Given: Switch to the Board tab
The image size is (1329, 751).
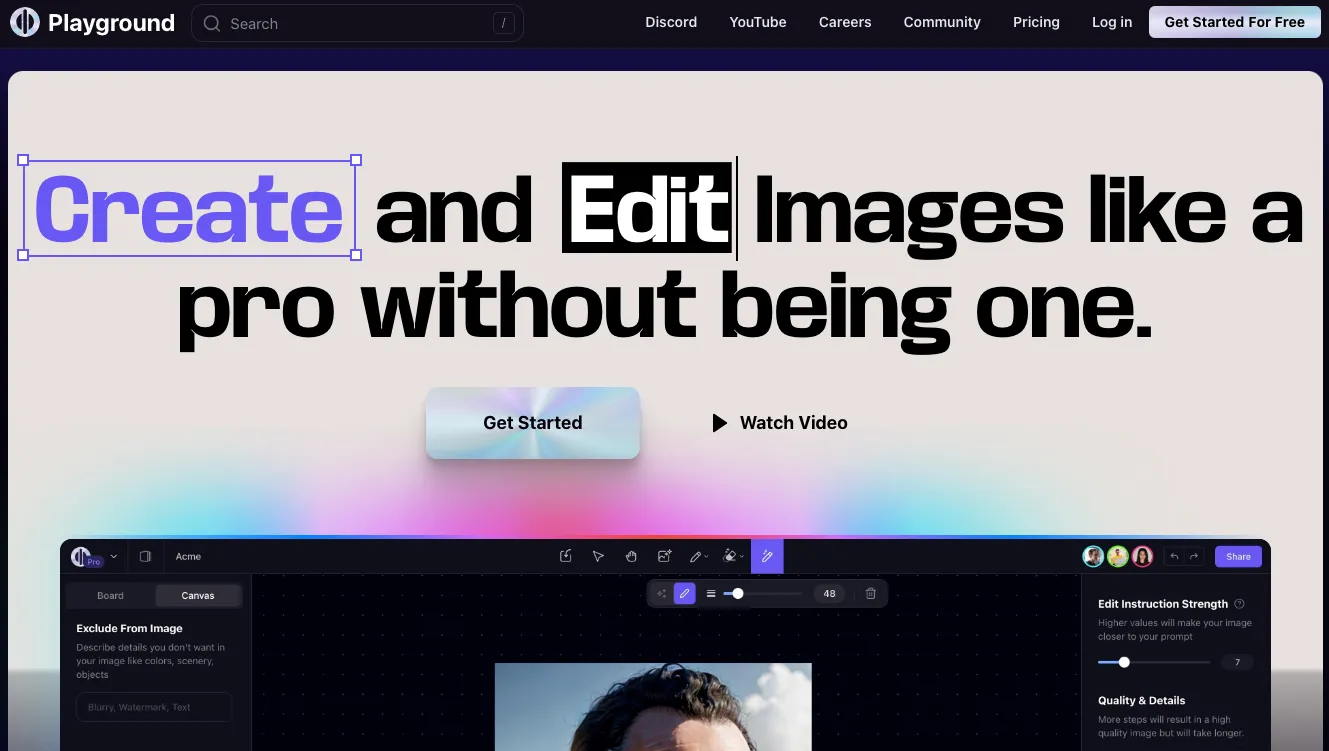Looking at the screenshot, I should pyautogui.click(x=110, y=595).
